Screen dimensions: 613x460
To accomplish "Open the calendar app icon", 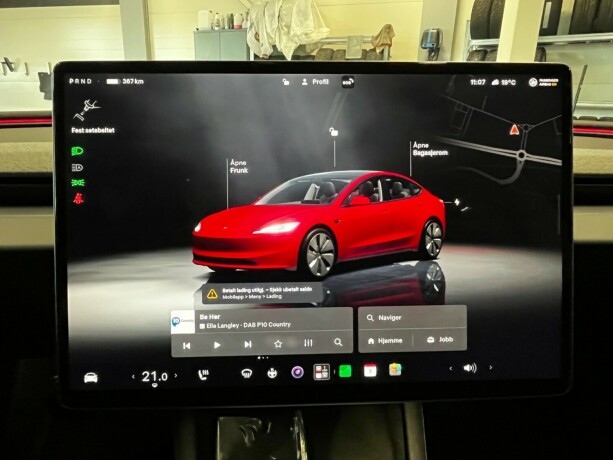I will (370, 371).
